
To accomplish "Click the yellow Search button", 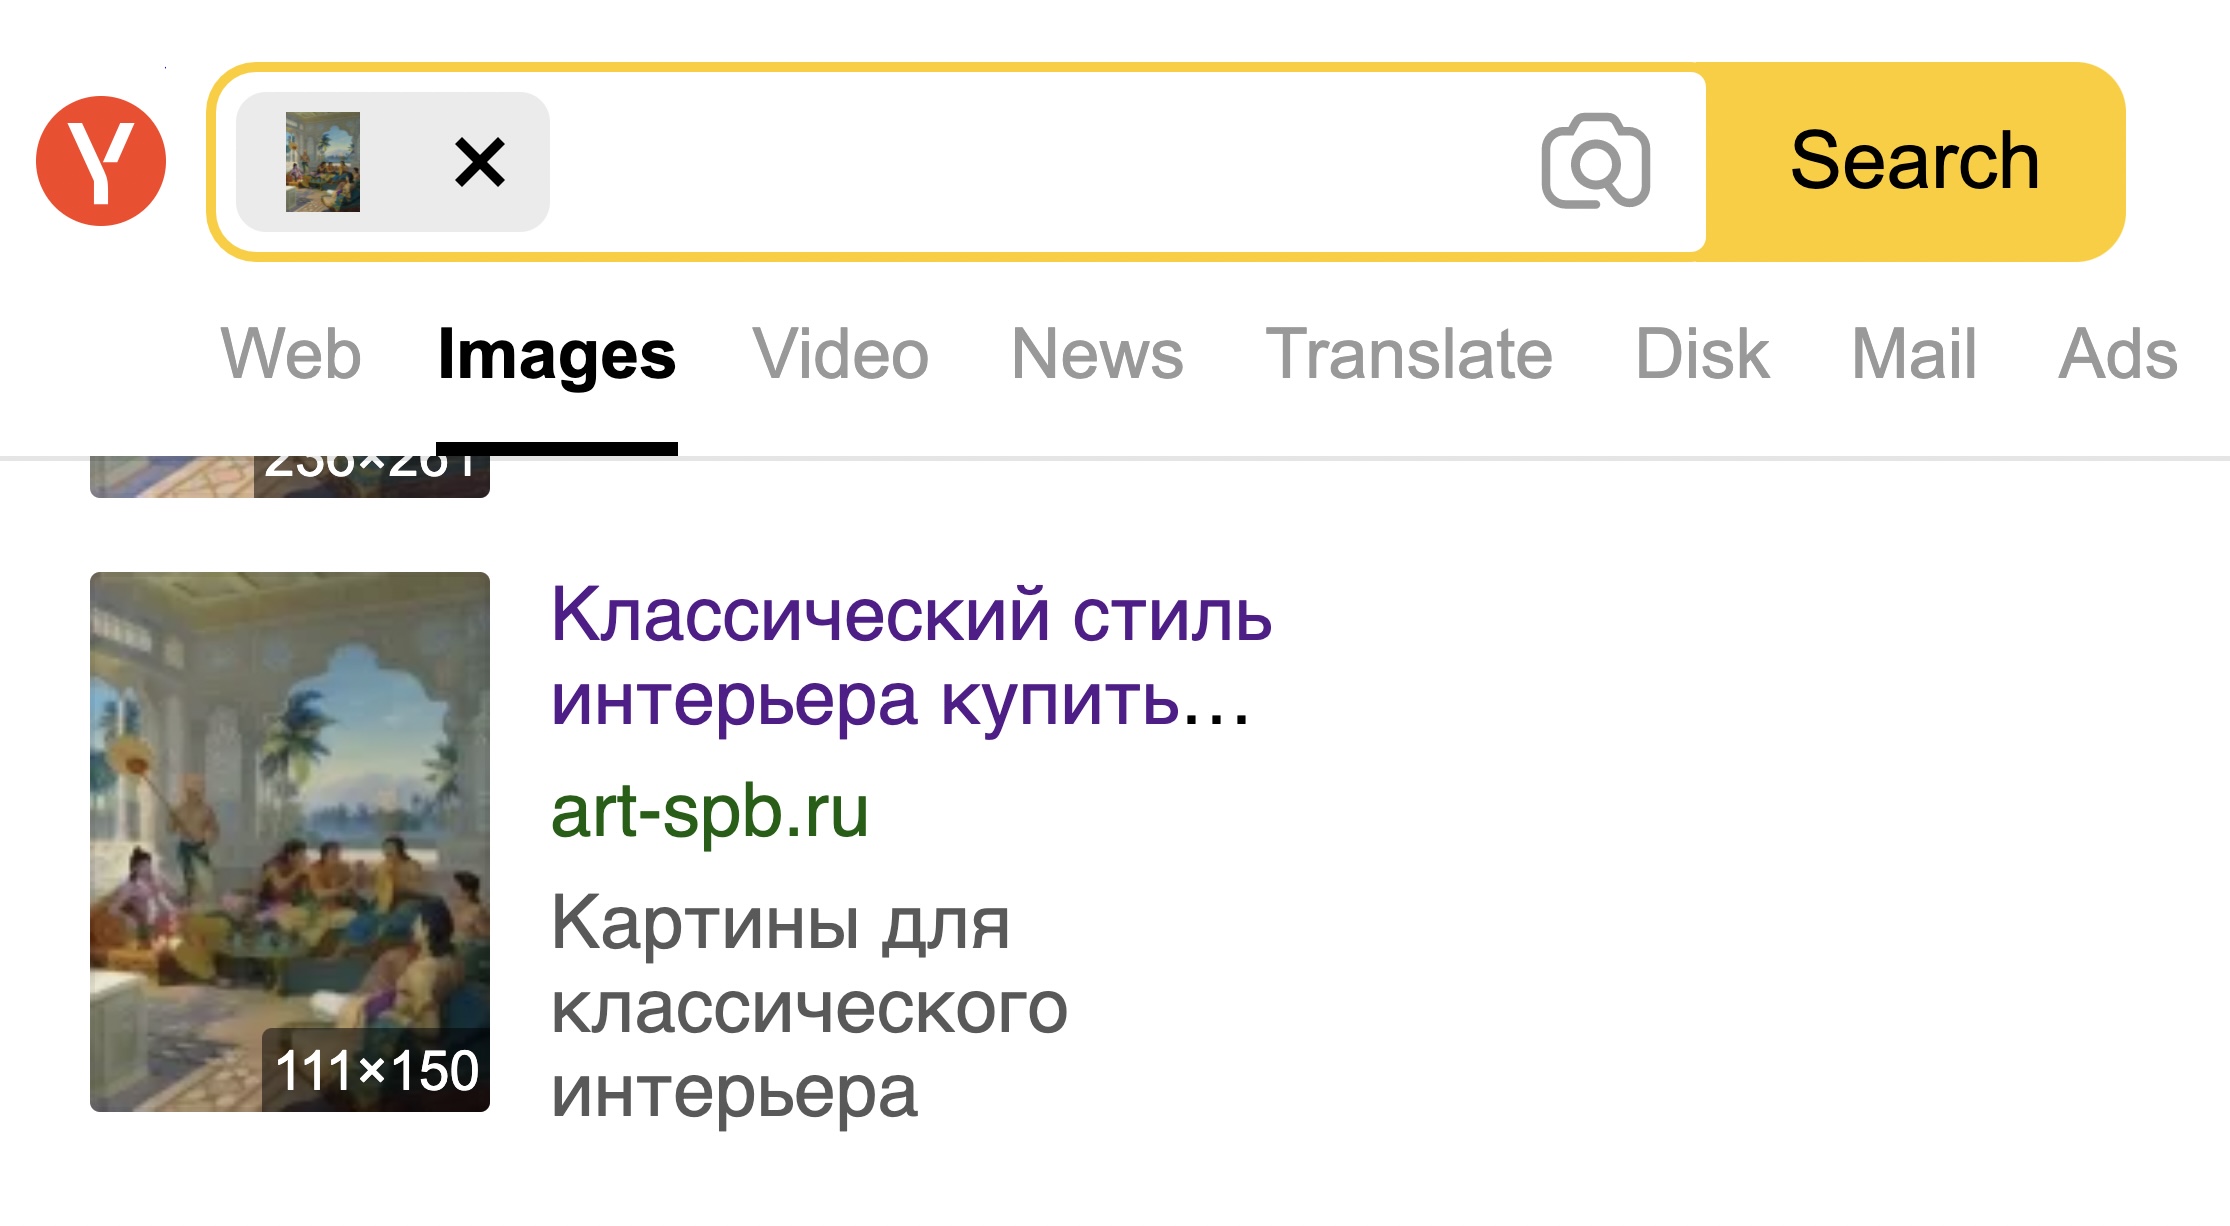I will (x=1915, y=161).
